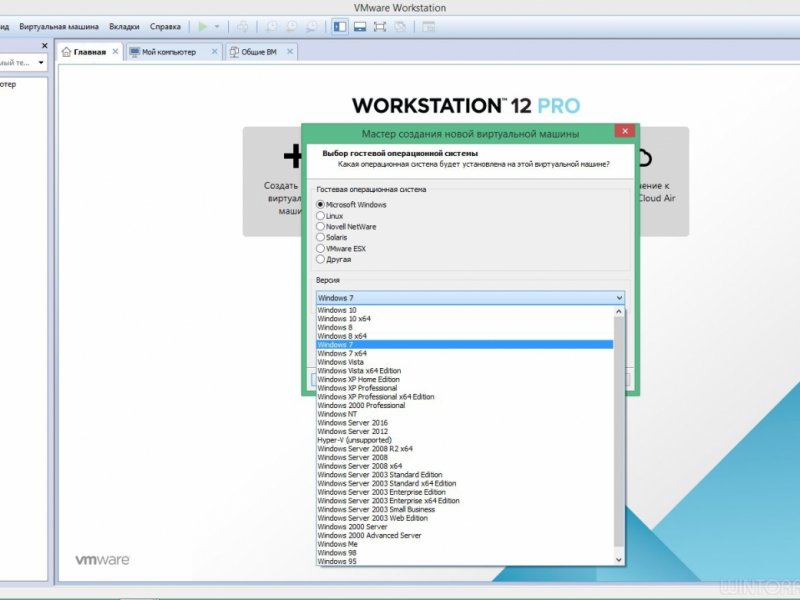The height and width of the screenshot is (600, 800).
Task: Open the library search dropdown arrow
Action: 41,63
